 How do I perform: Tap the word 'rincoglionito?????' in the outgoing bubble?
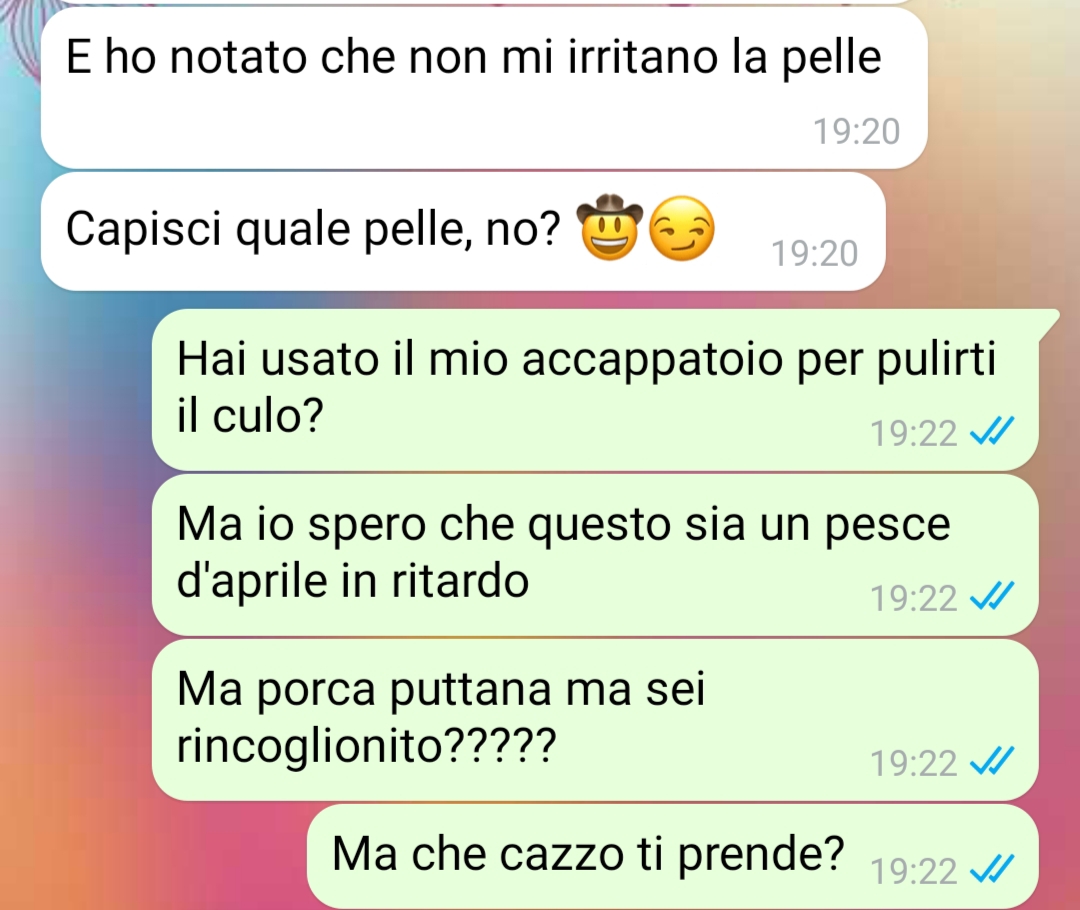tap(366, 747)
